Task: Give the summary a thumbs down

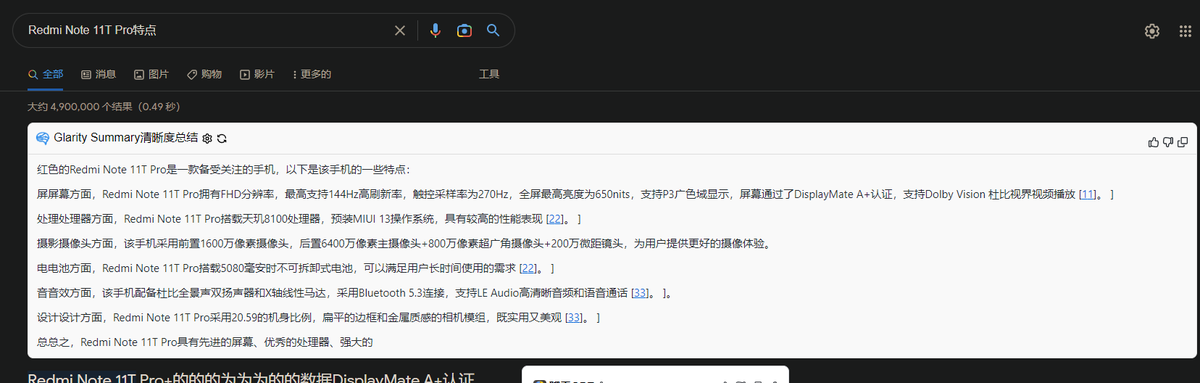Action: click(1168, 143)
